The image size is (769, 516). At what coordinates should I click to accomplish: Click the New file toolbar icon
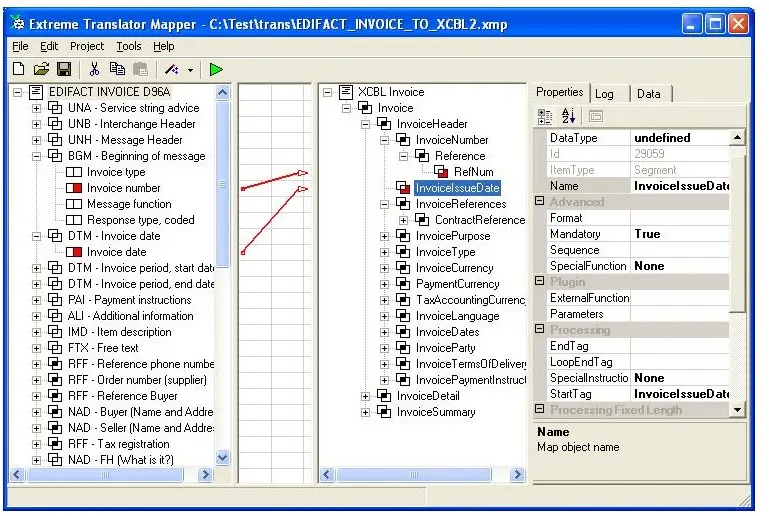(19, 69)
